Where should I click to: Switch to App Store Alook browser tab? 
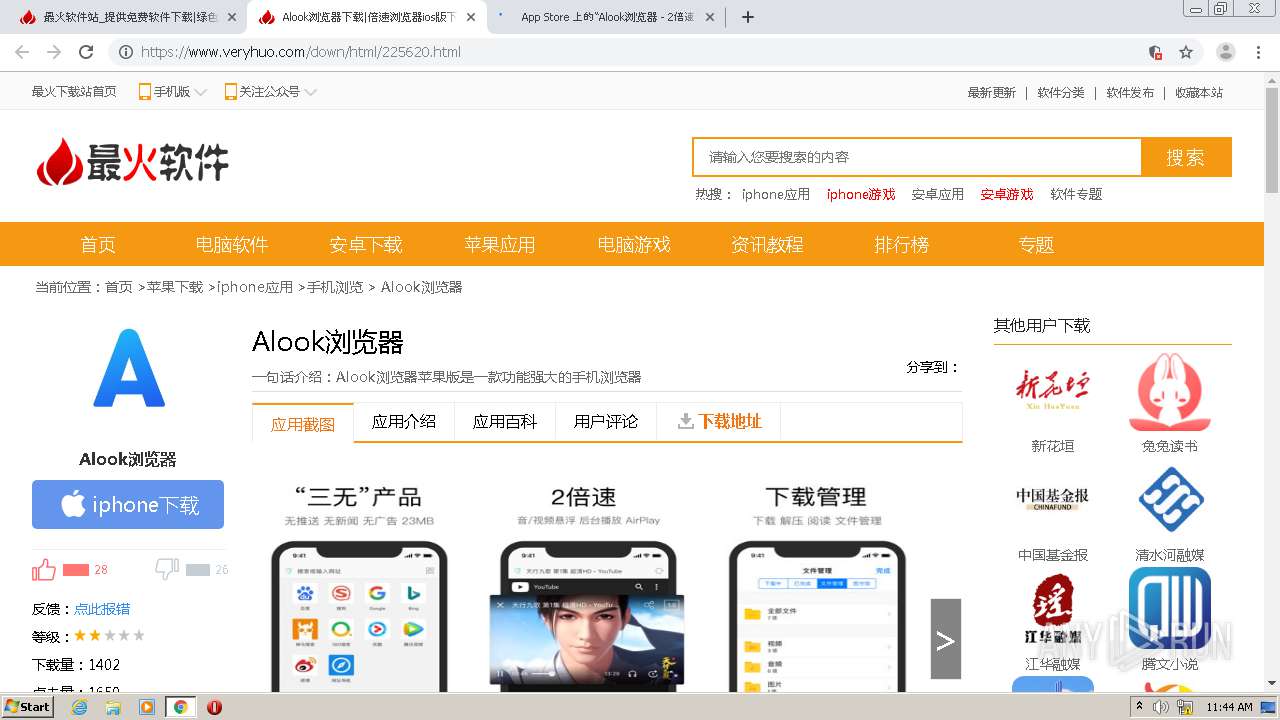[608, 17]
